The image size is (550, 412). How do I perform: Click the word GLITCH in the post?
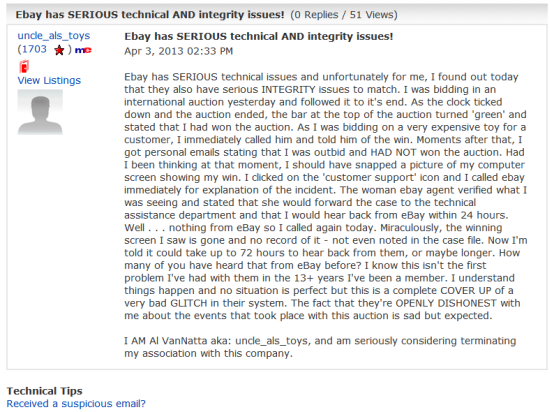pyautogui.click(x=193, y=303)
